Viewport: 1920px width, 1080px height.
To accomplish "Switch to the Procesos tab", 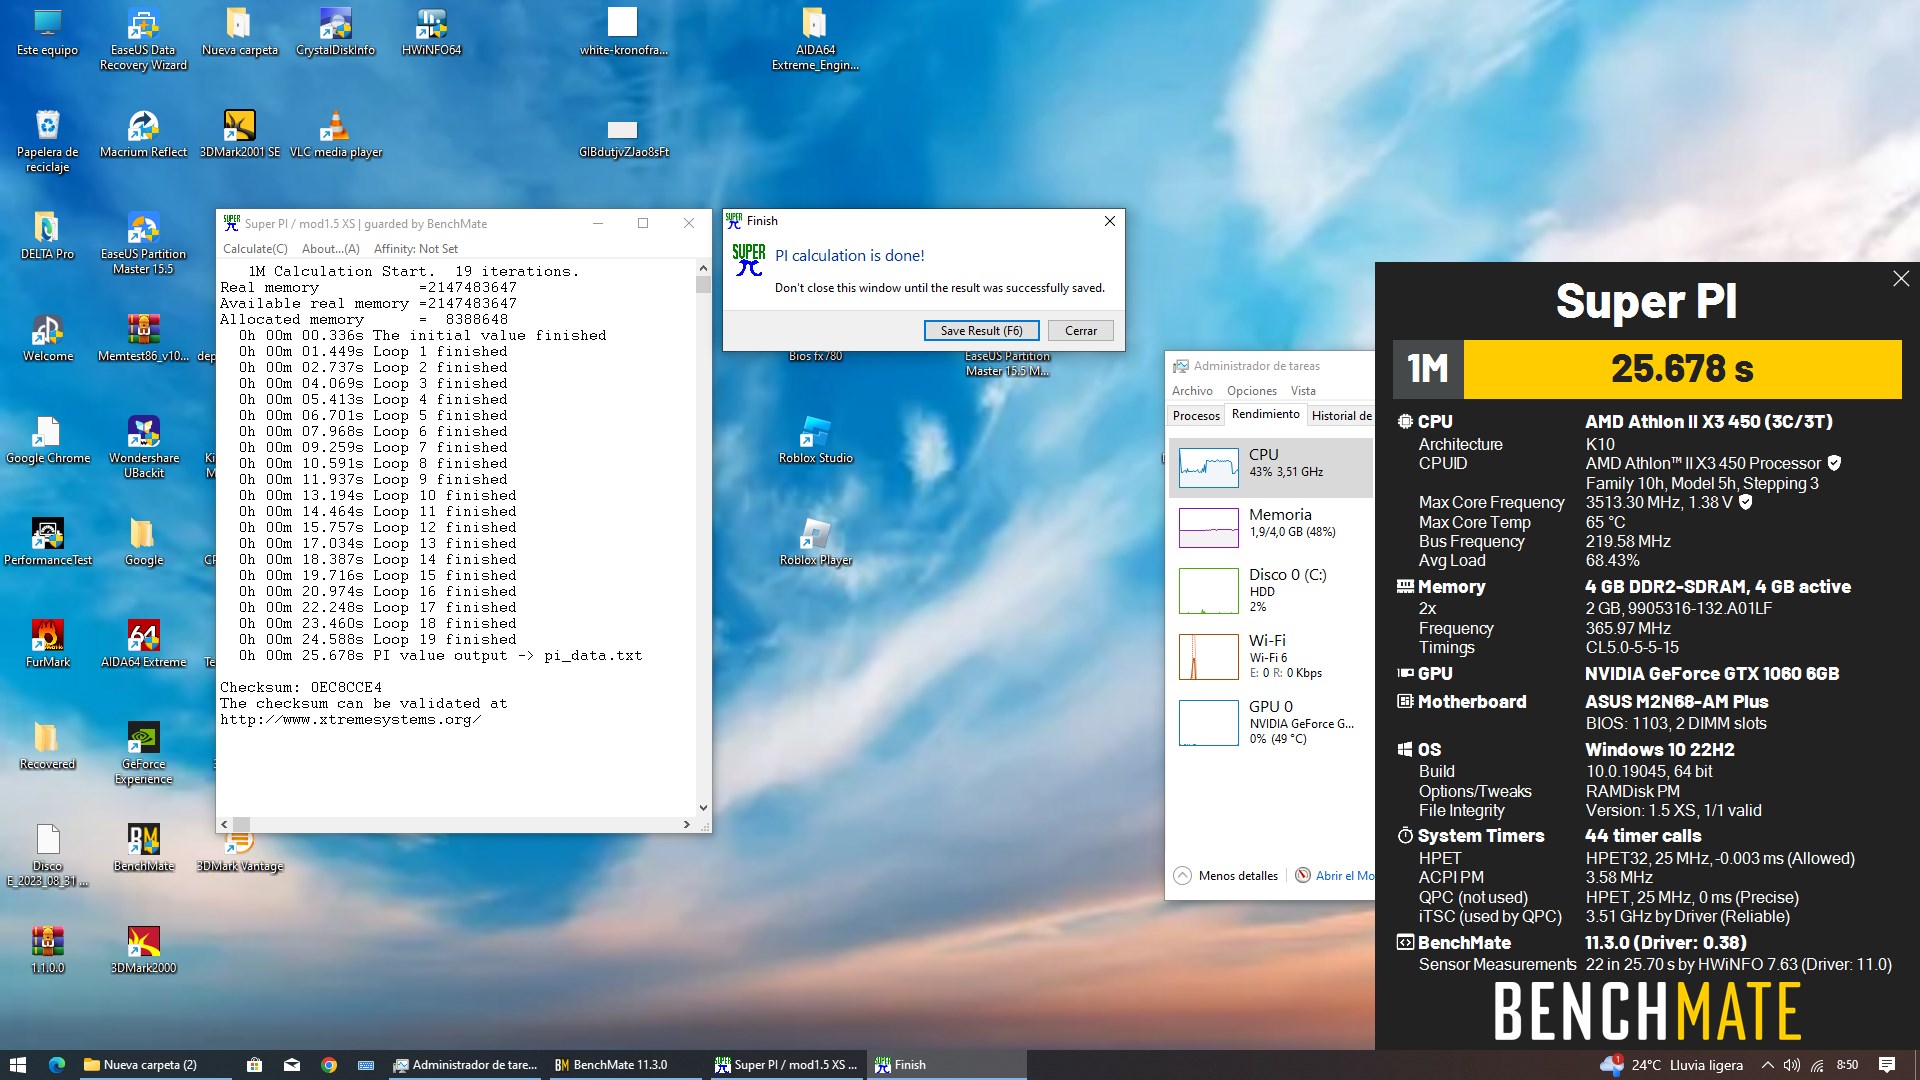I will (1196, 415).
